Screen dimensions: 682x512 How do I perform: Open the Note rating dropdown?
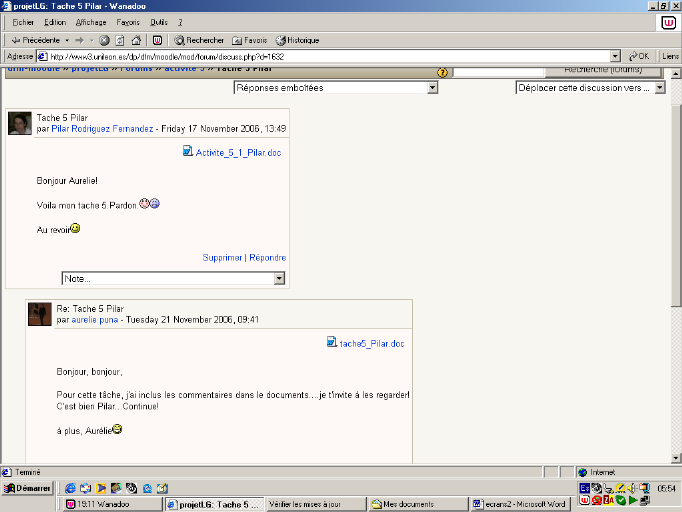pos(173,279)
